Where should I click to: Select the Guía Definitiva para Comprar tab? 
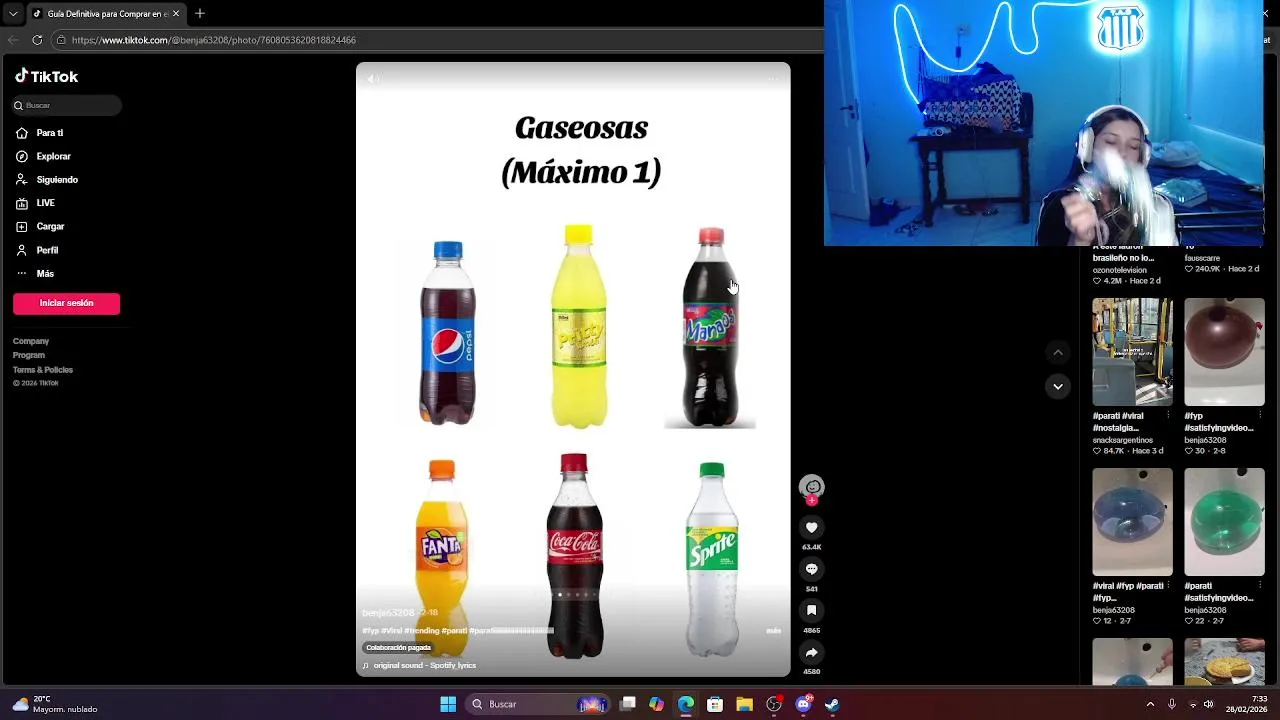coord(105,13)
